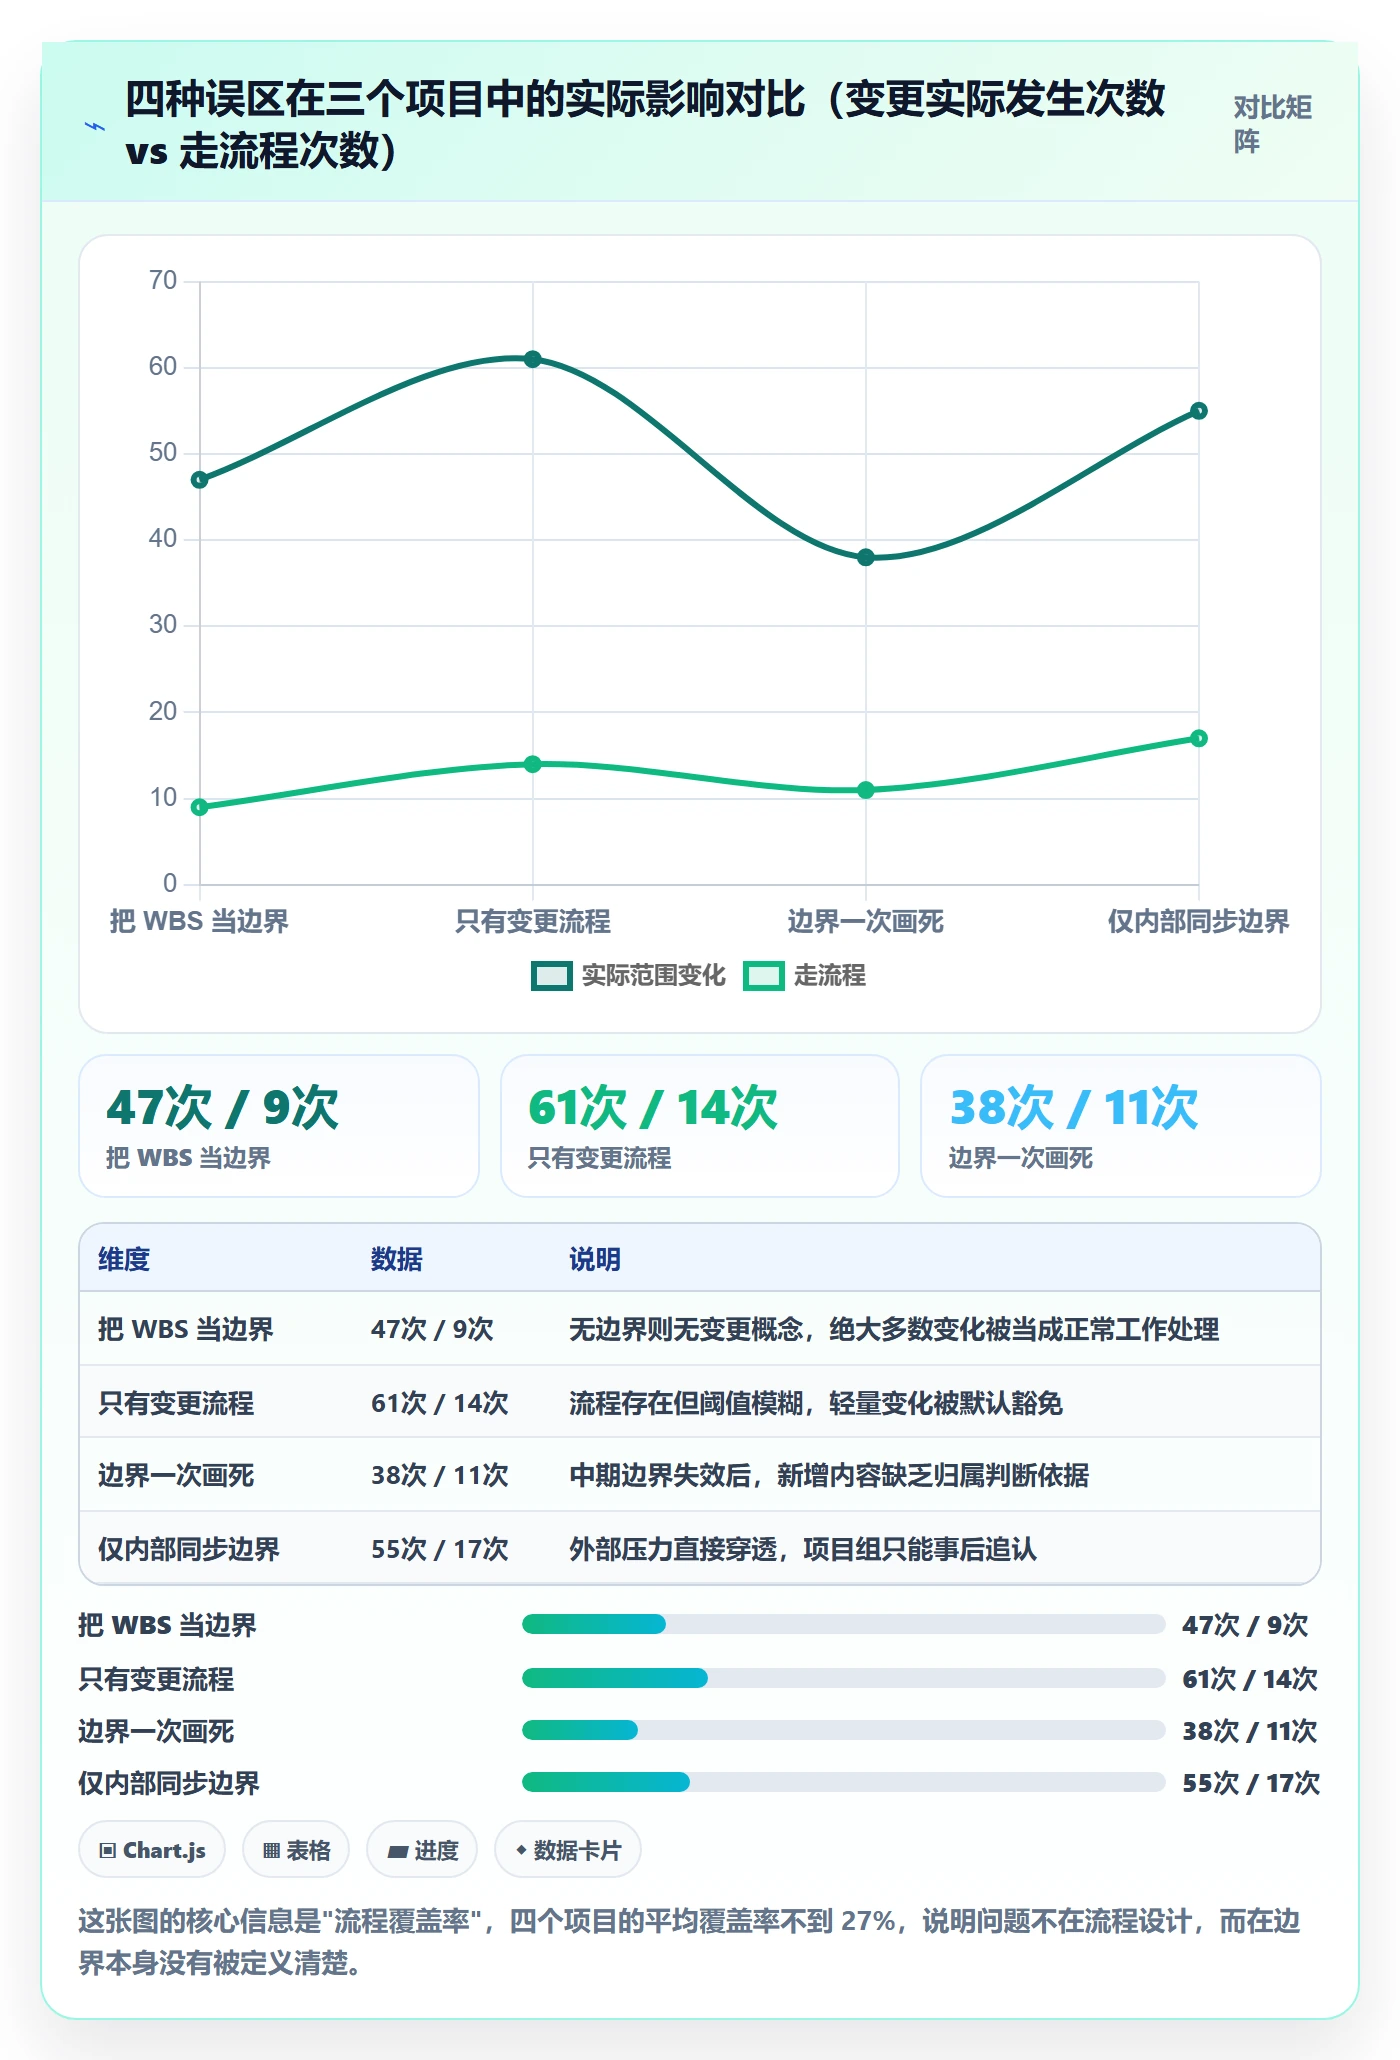This screenshot has height=2060, width=1400.
Task: Click the progress bar for 边界一次画死
Action: 844,1730
